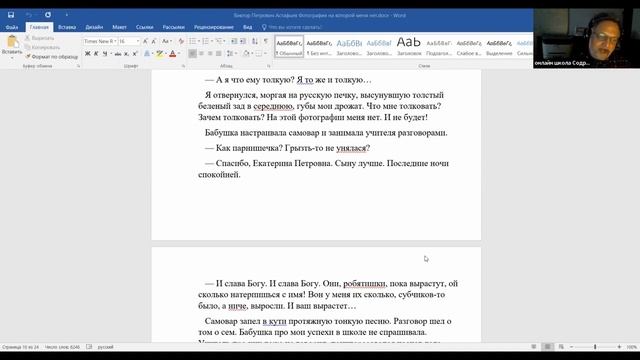Switch to the Главная ribbon tab
Screen dimensions: 640x360
(39, 27)
